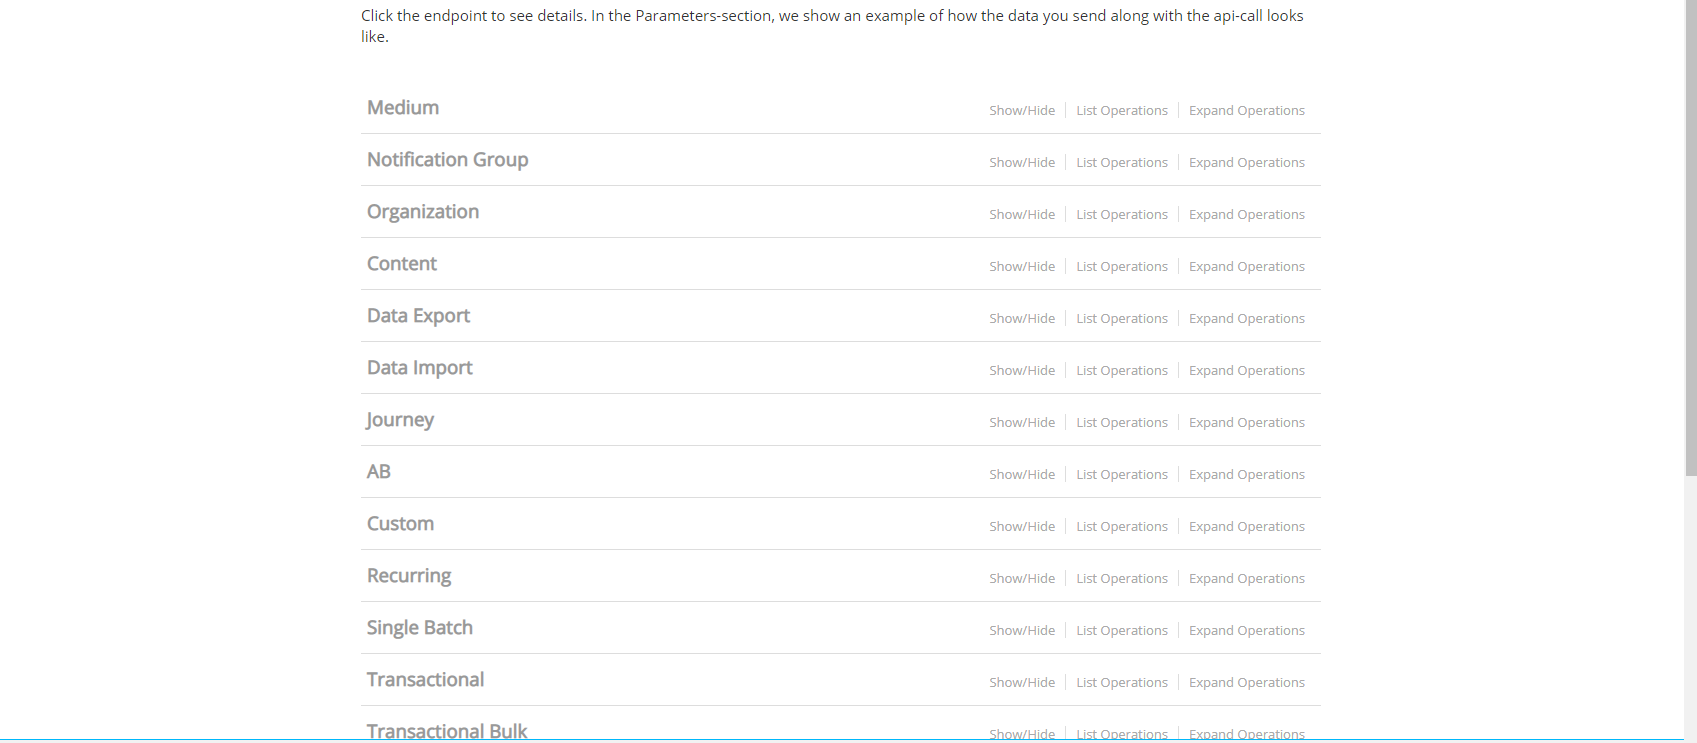Click the Data Export section heading
1697x743 pixels.
point(418,316)
